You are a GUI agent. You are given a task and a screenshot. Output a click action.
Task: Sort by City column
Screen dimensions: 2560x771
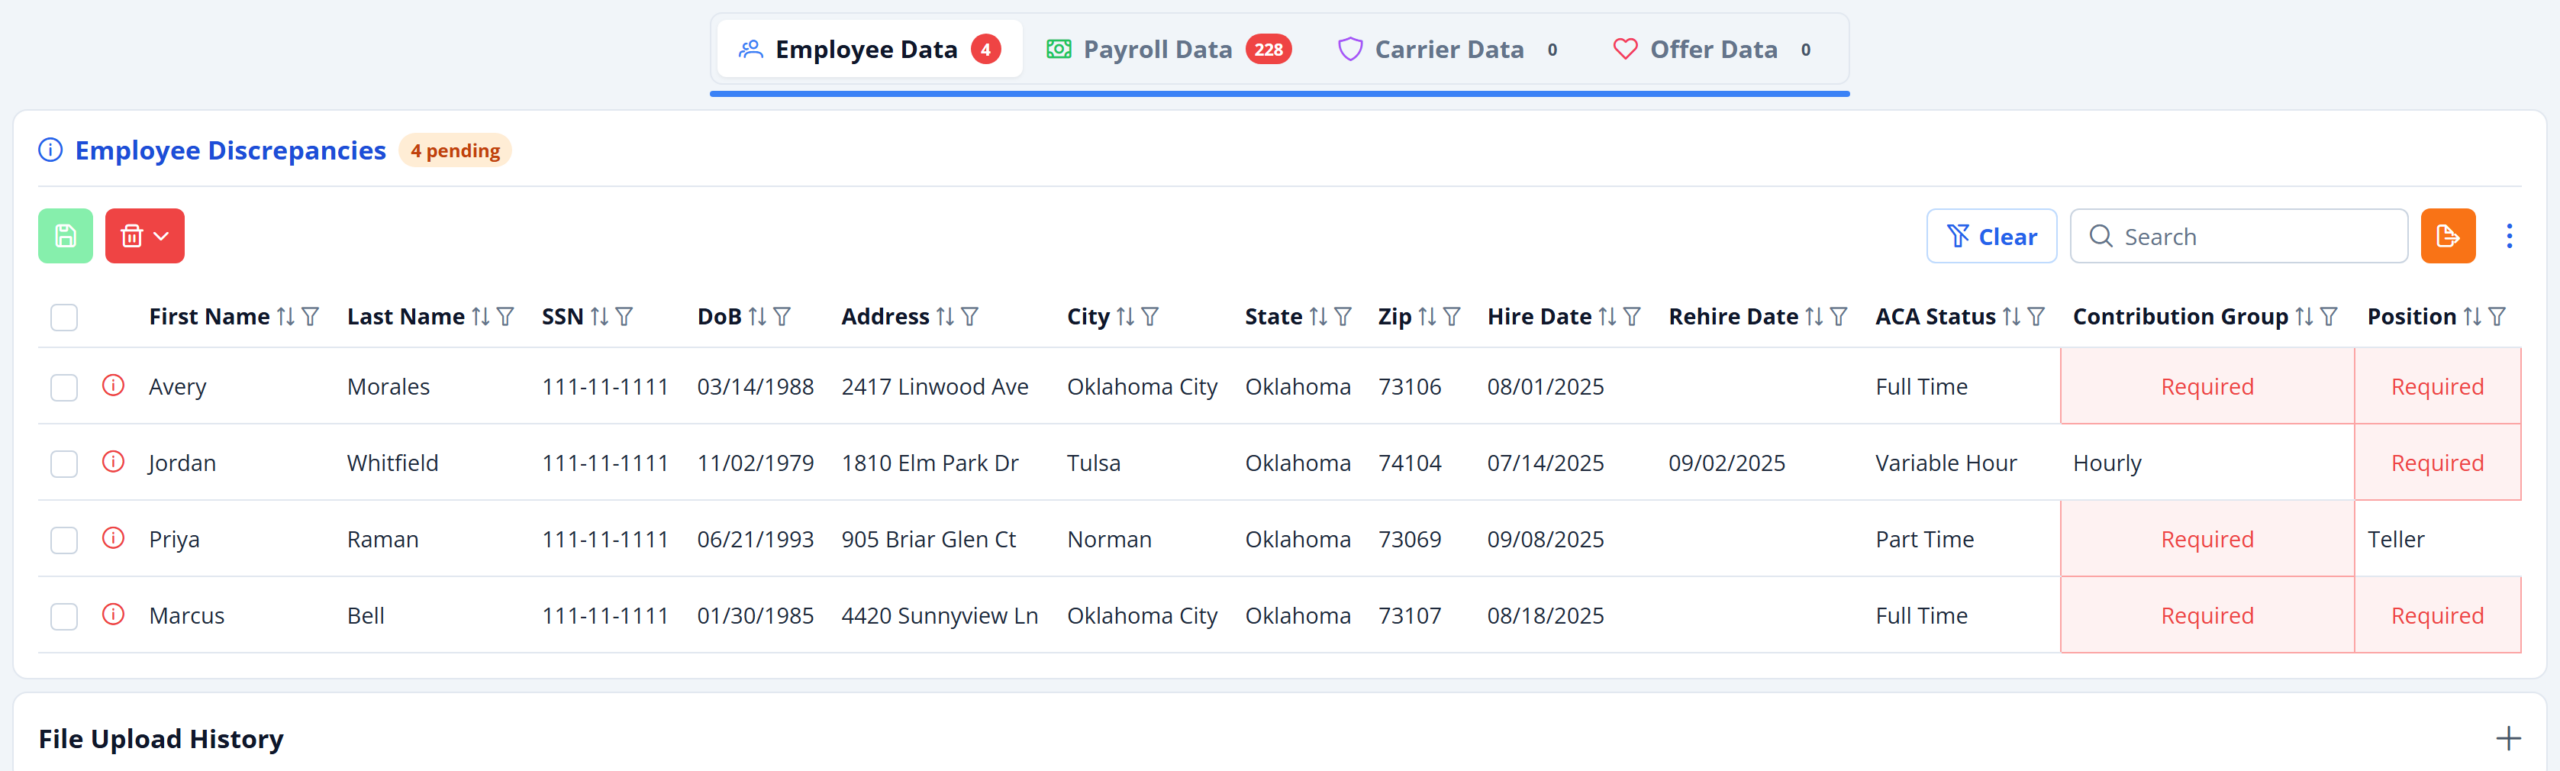tap(1126, 317)
